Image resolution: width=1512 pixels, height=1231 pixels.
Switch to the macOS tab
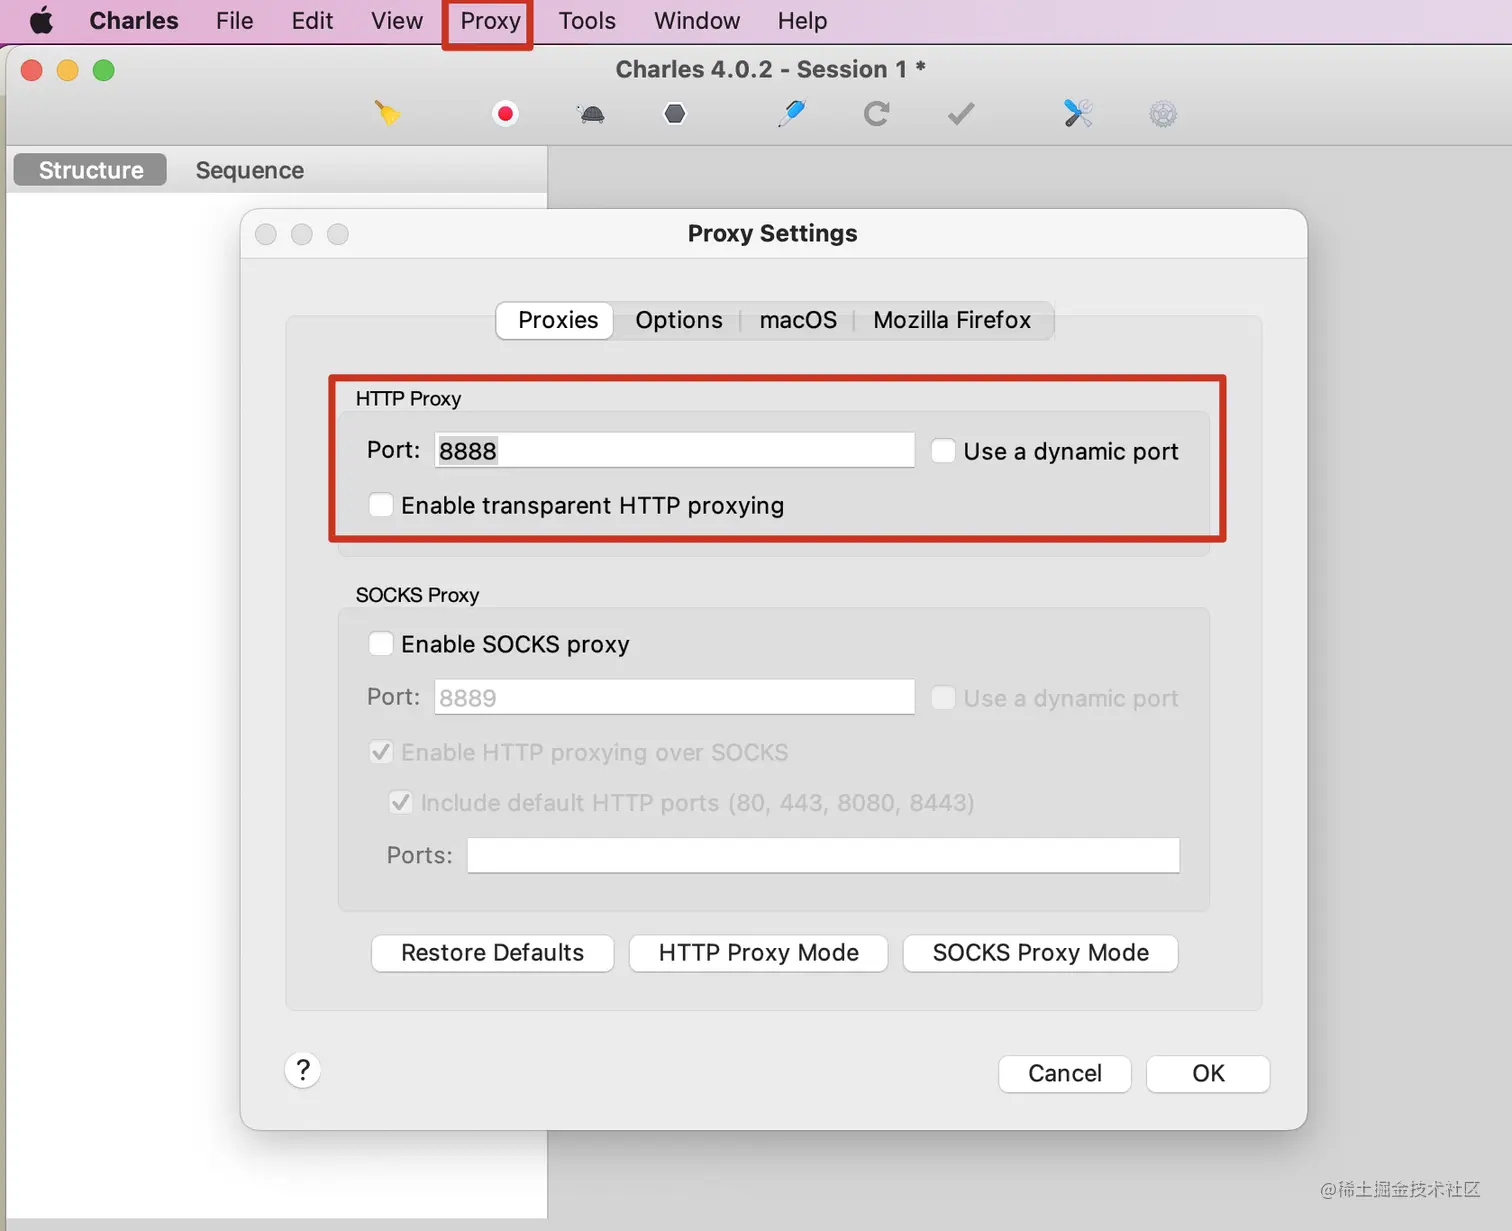[798, 320]
